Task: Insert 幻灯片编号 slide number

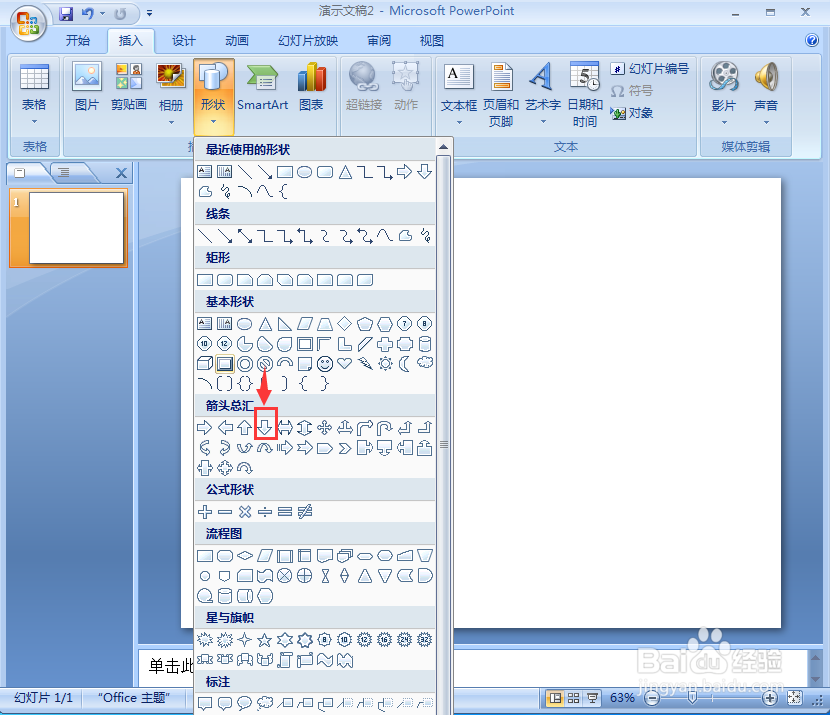Action: click(649, 69)
